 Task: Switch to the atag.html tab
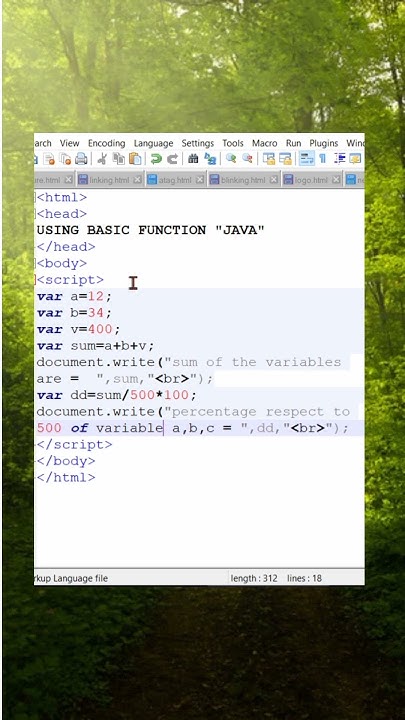(176, 180)
